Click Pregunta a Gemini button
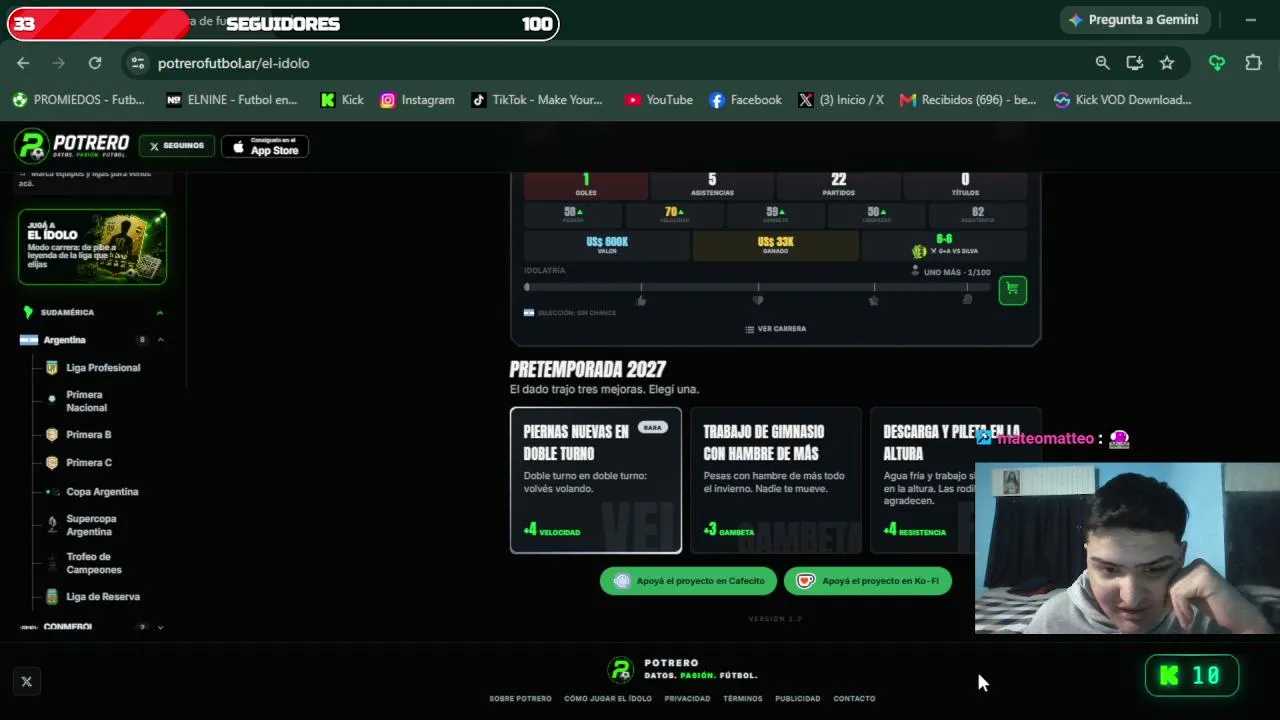 [1136, 20]
